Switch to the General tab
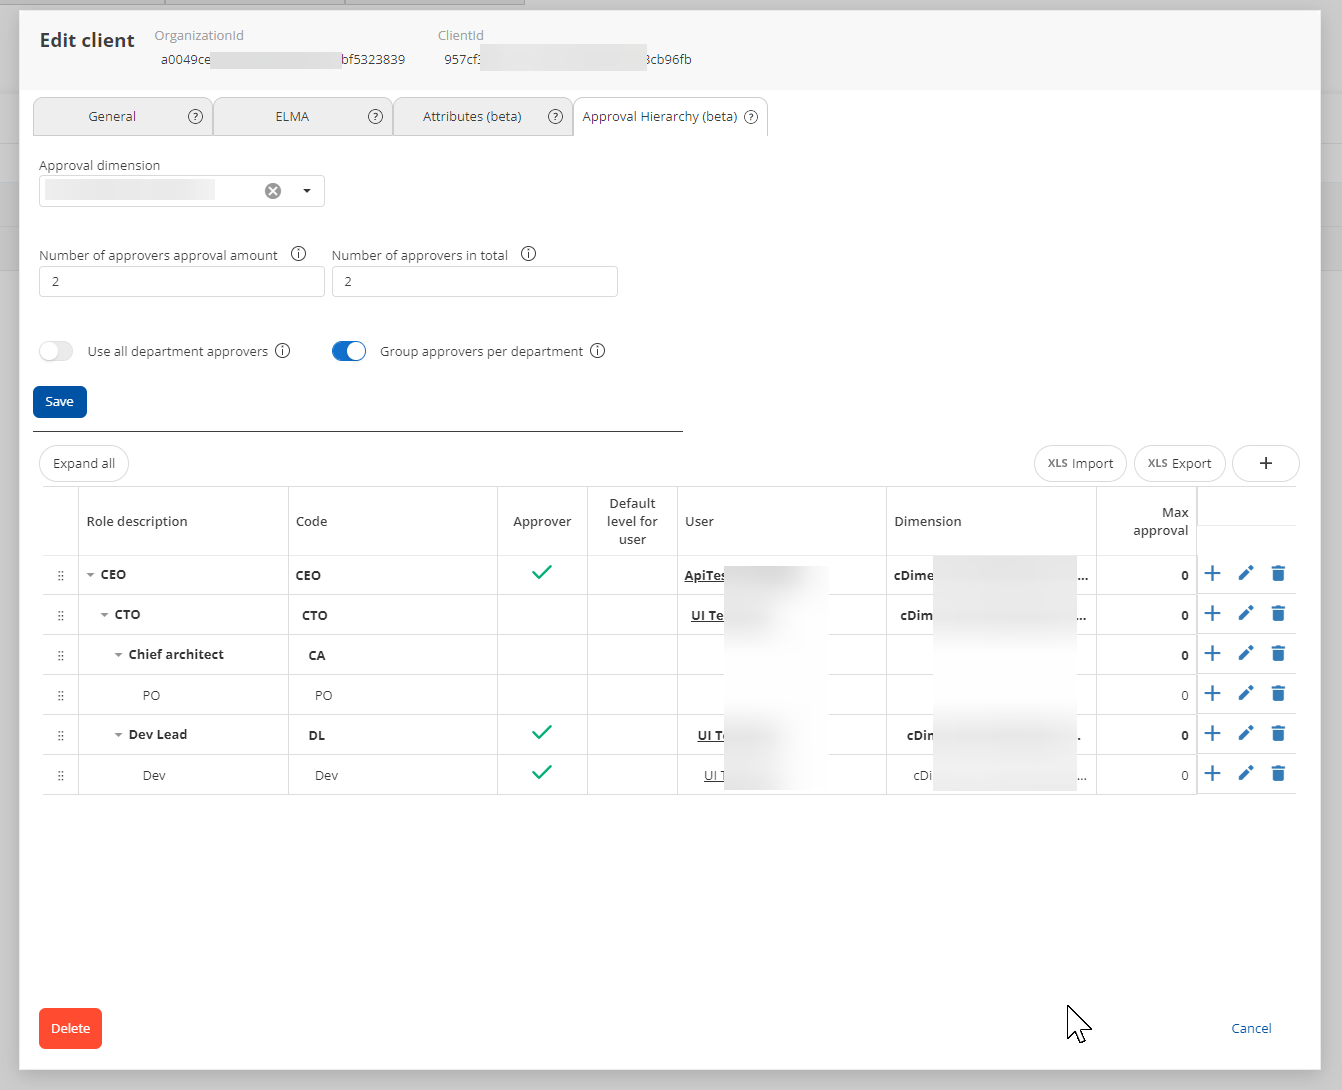The width and height of the screenshot is (1342, 1090). [112, 117]
